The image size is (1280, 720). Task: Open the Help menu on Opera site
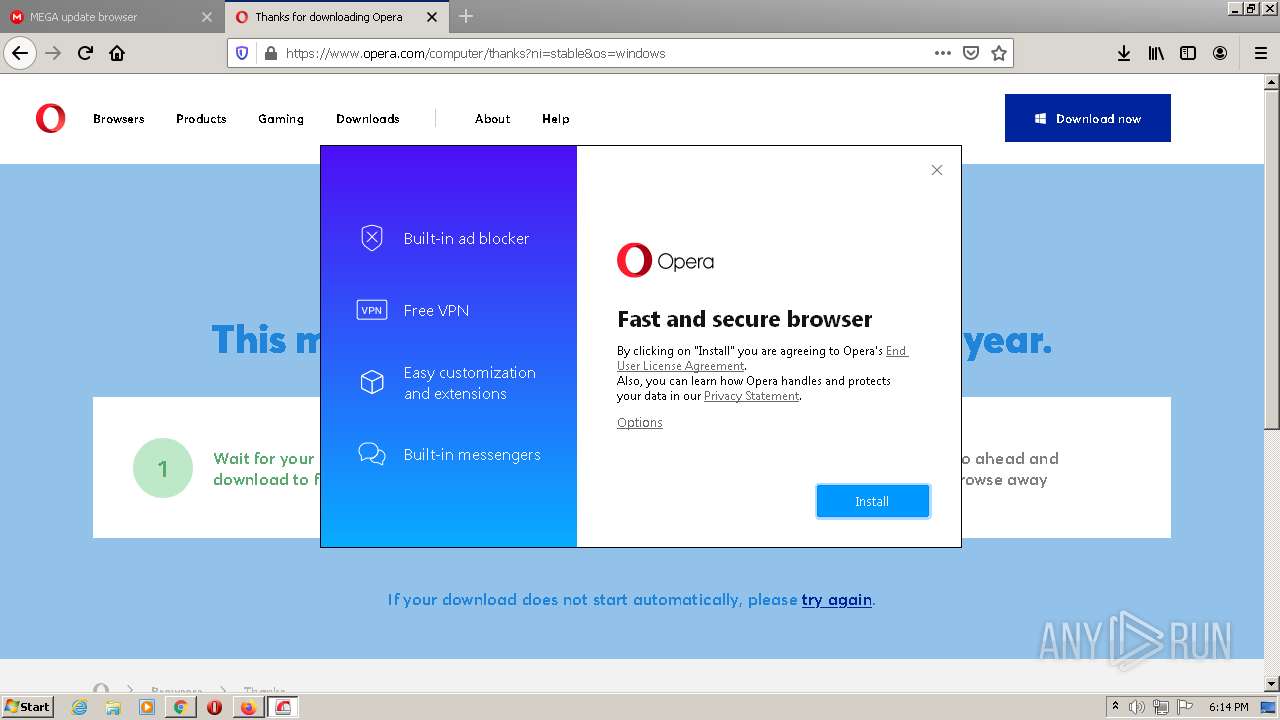pos(556,118)
